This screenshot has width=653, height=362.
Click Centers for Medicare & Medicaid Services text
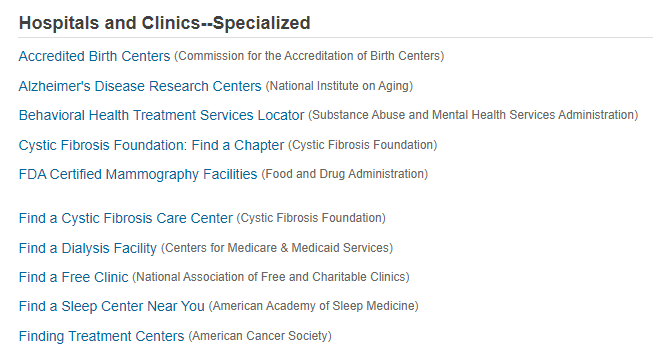277,248
